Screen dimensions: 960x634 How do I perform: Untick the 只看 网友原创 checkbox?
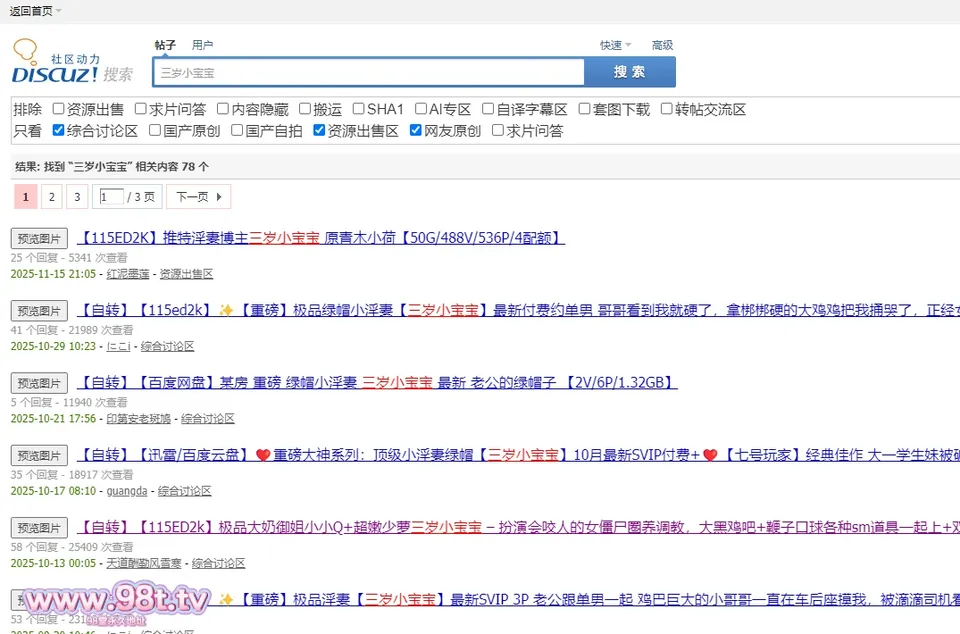coord(416,130)
